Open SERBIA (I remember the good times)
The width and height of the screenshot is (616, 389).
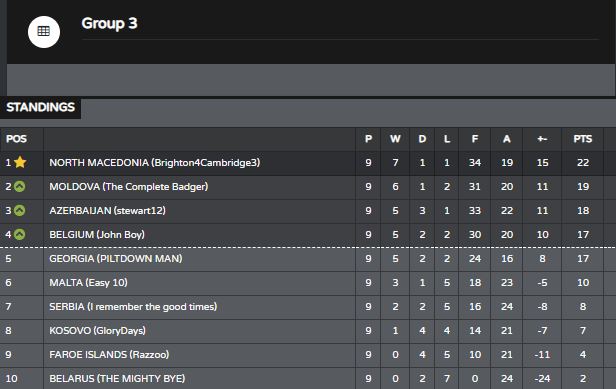click(133, 306)
